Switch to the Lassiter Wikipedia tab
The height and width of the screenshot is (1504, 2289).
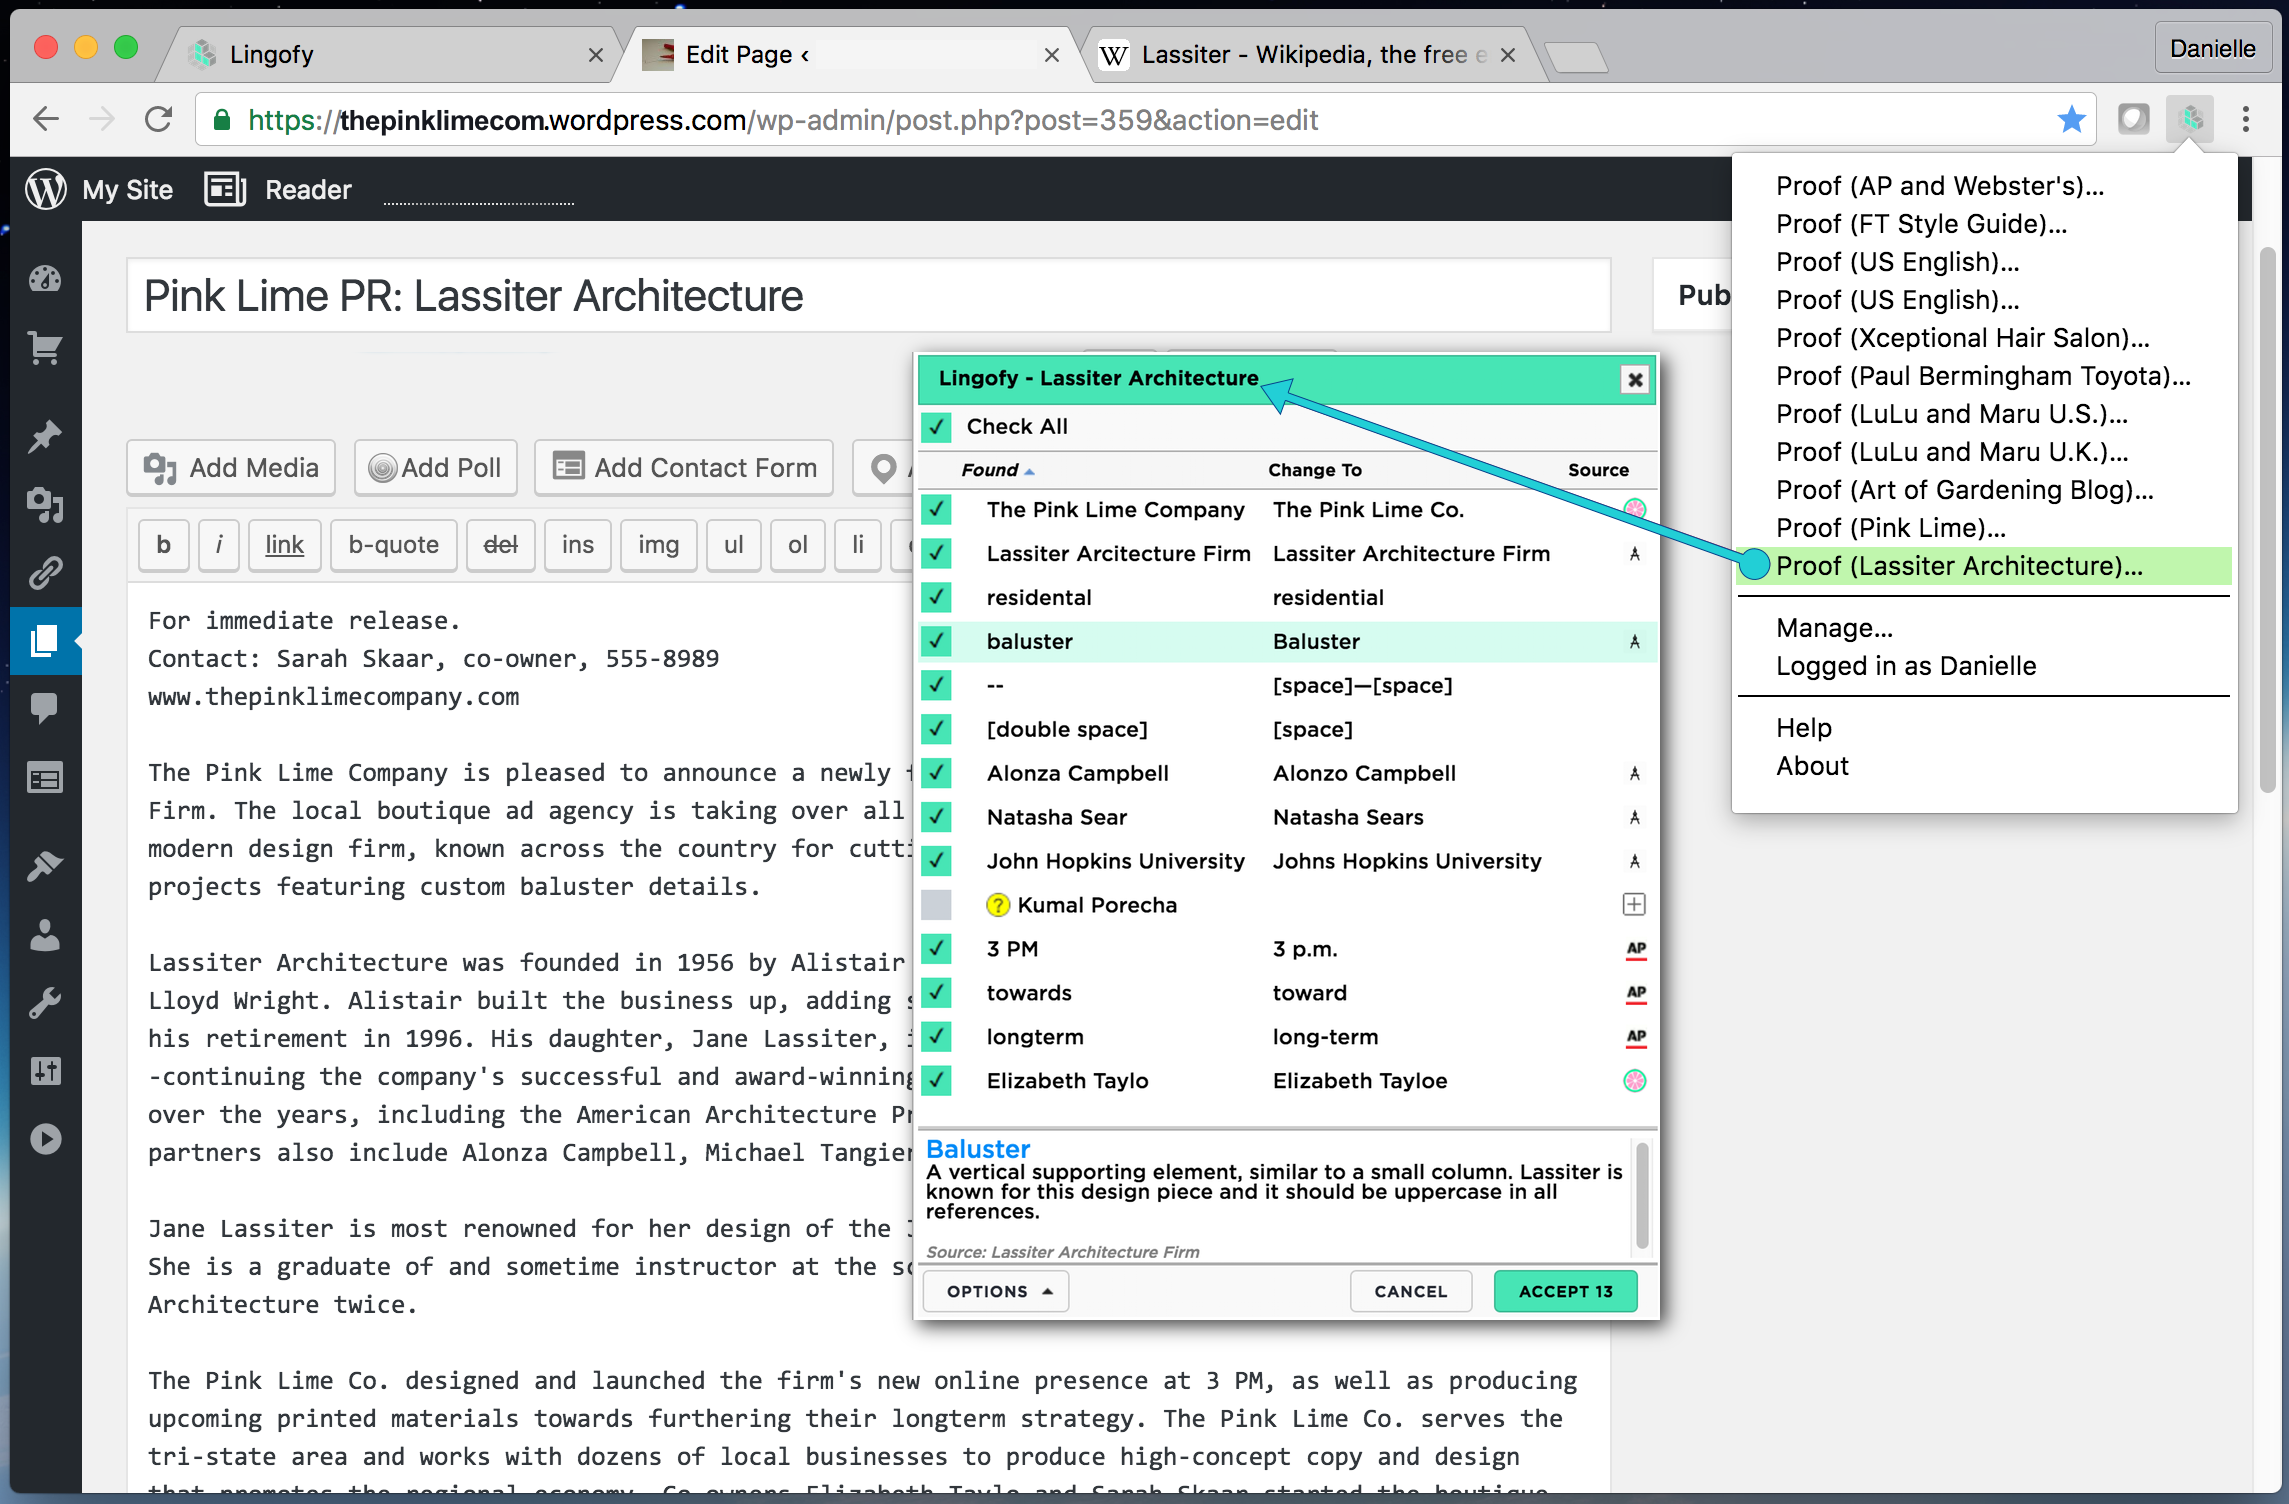click(x=1310, y=54)
